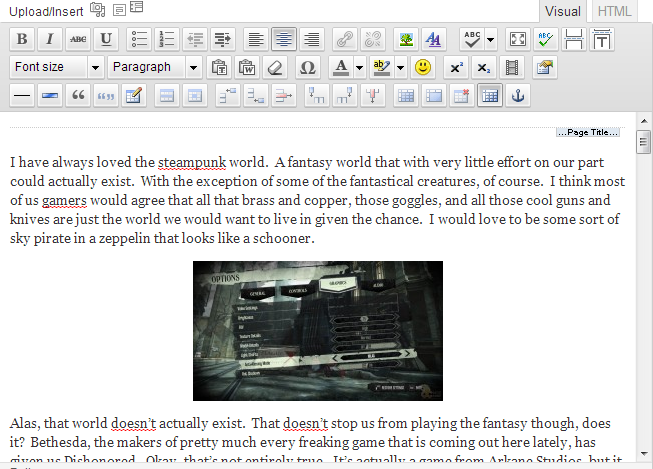The height and width of the screenshot is (469, 653).
Task: Align text right
Action: (x=312, y=39)
